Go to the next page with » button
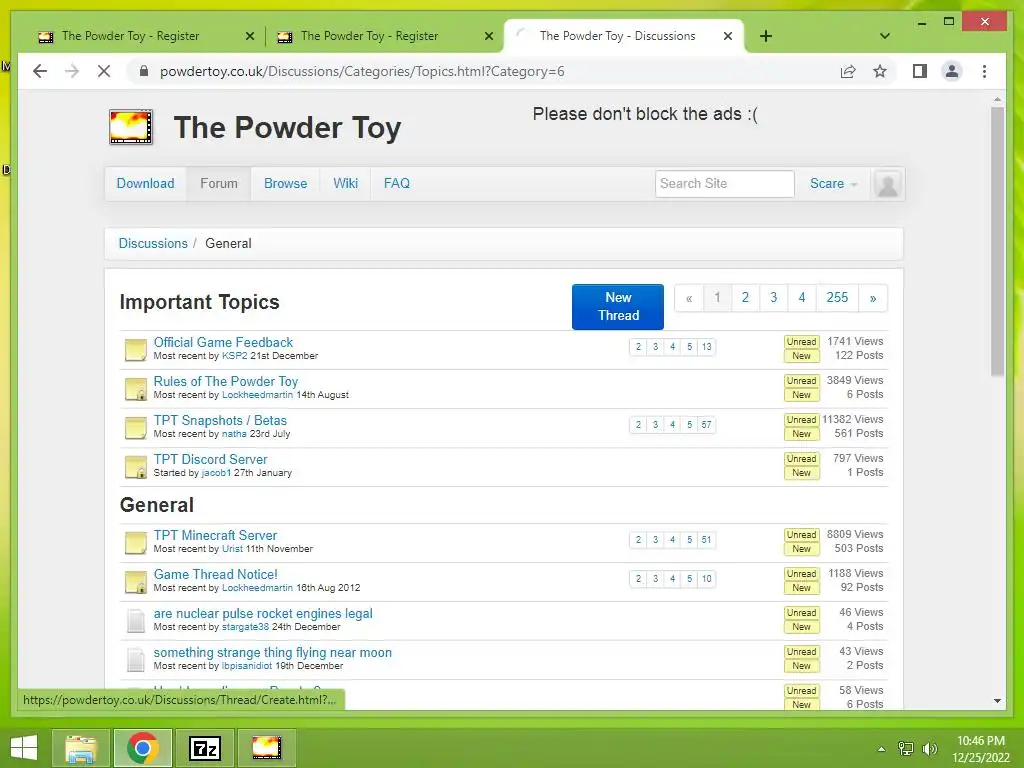This screenshot has width=1024, height=768. (873, 298)
